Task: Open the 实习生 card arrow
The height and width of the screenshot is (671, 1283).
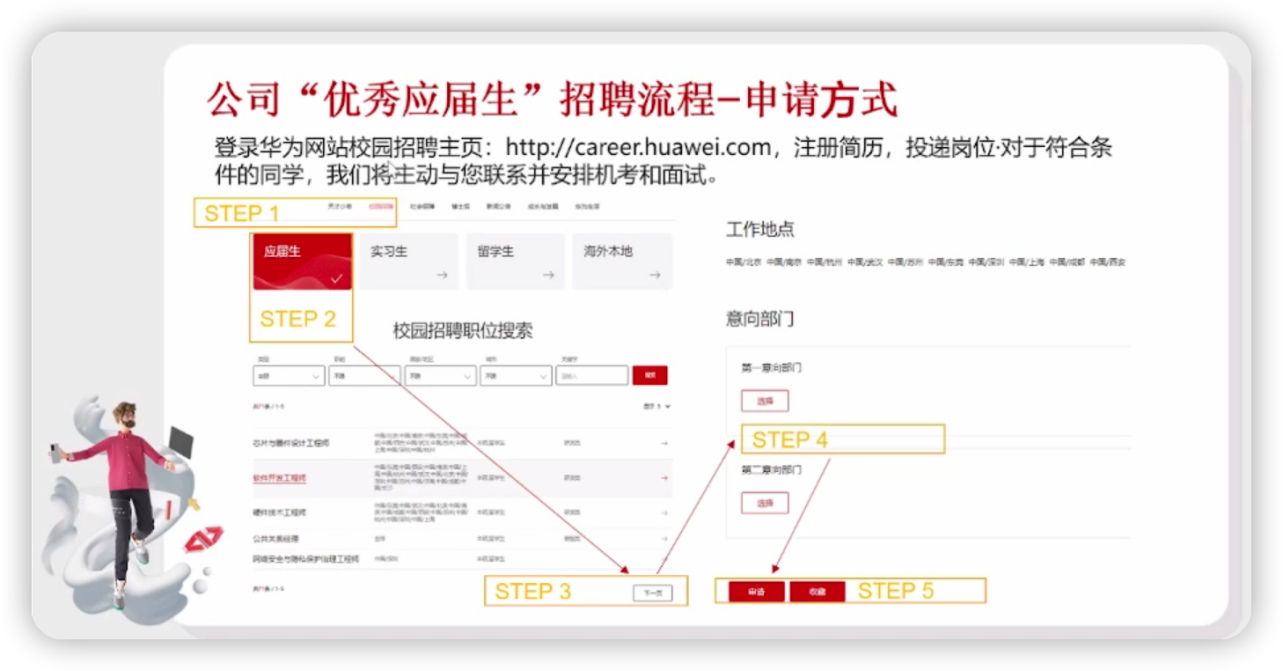Action: tap(441, 275)
